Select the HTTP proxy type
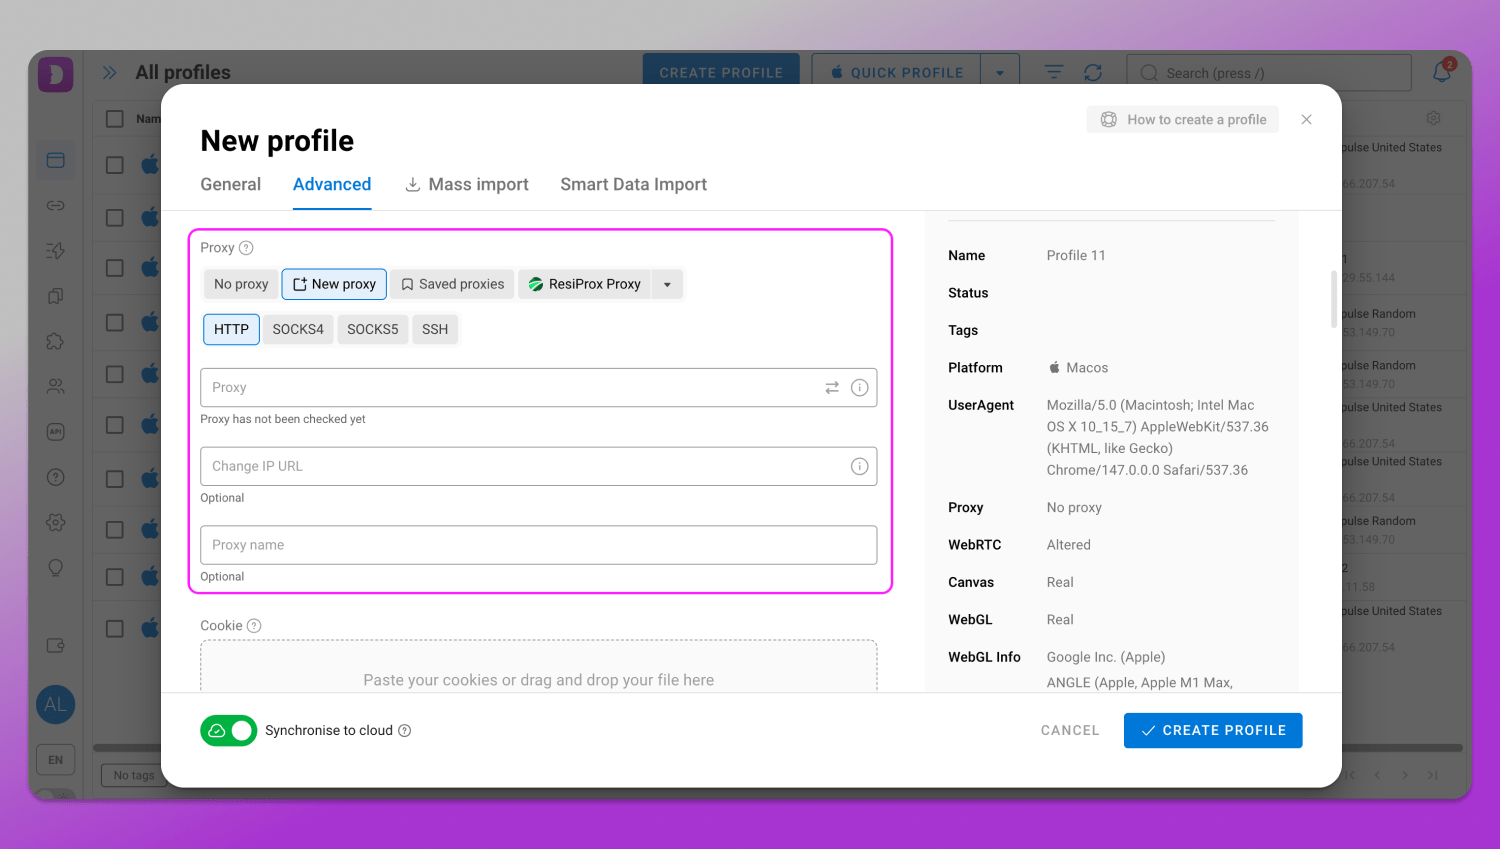Viewport: 1500px width, 849px height. pos(231,329)
